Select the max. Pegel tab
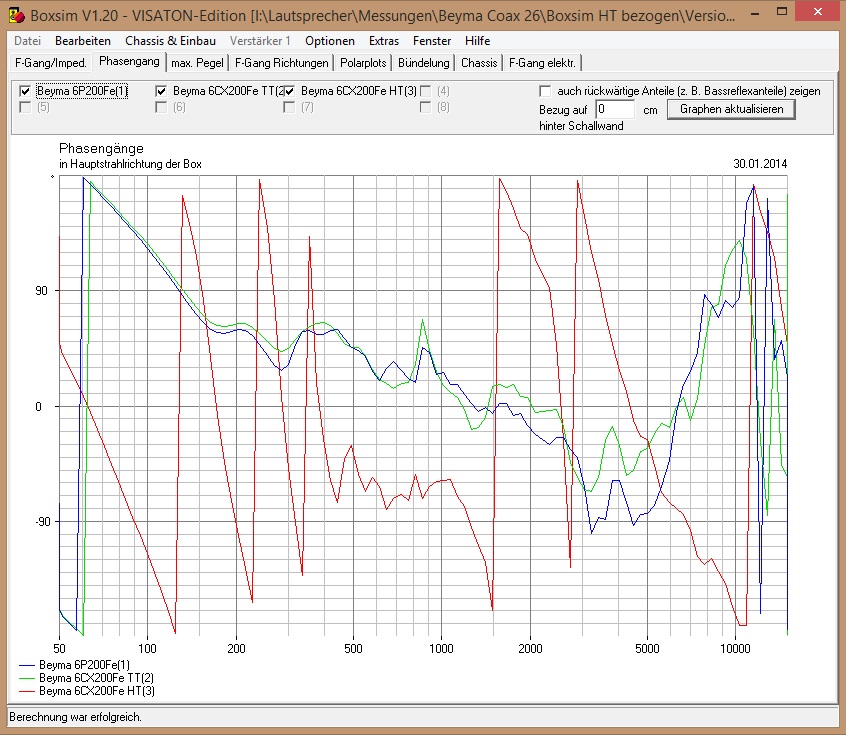The height and width of the screenshot is (735, 846). tap(195, 63)
